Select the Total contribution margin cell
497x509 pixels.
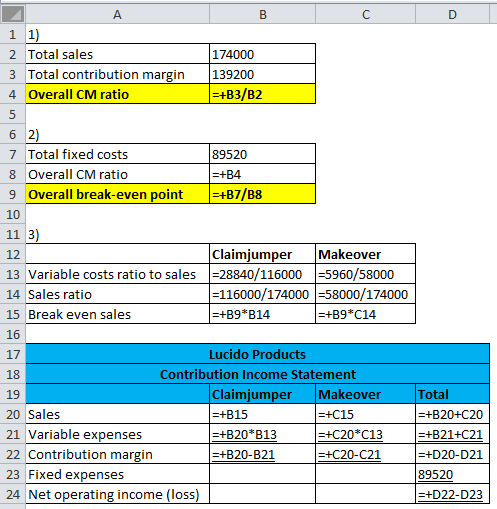coord(118,74)
